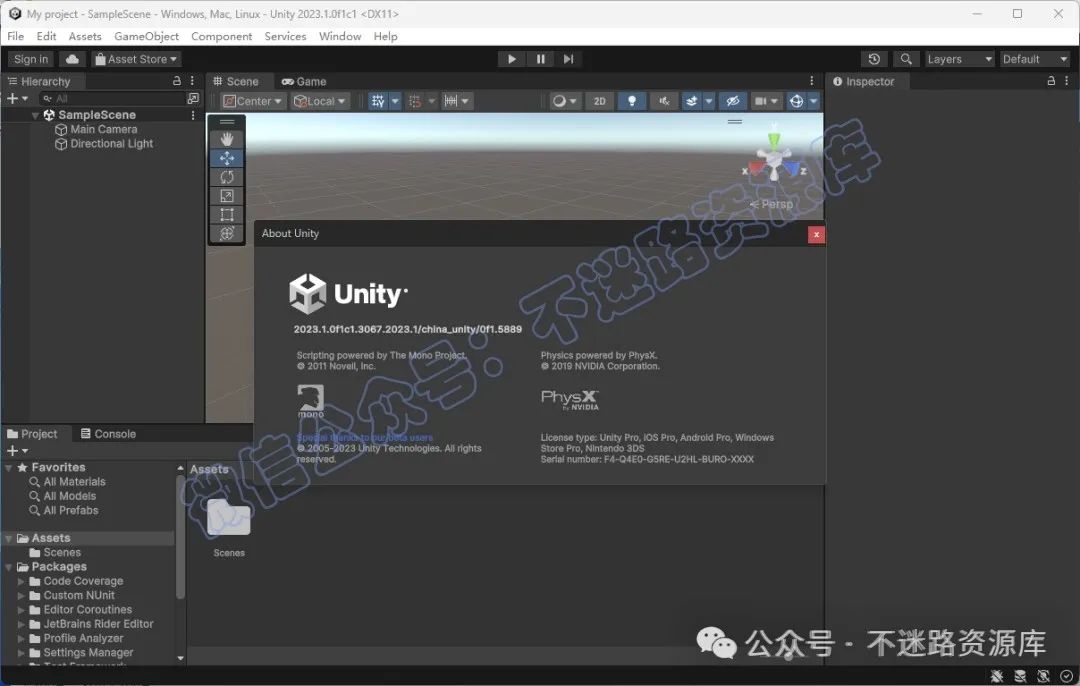Screen dimensions: 1080x686
Task: Open SampleScene row options menu
Action: coord(193,115)
